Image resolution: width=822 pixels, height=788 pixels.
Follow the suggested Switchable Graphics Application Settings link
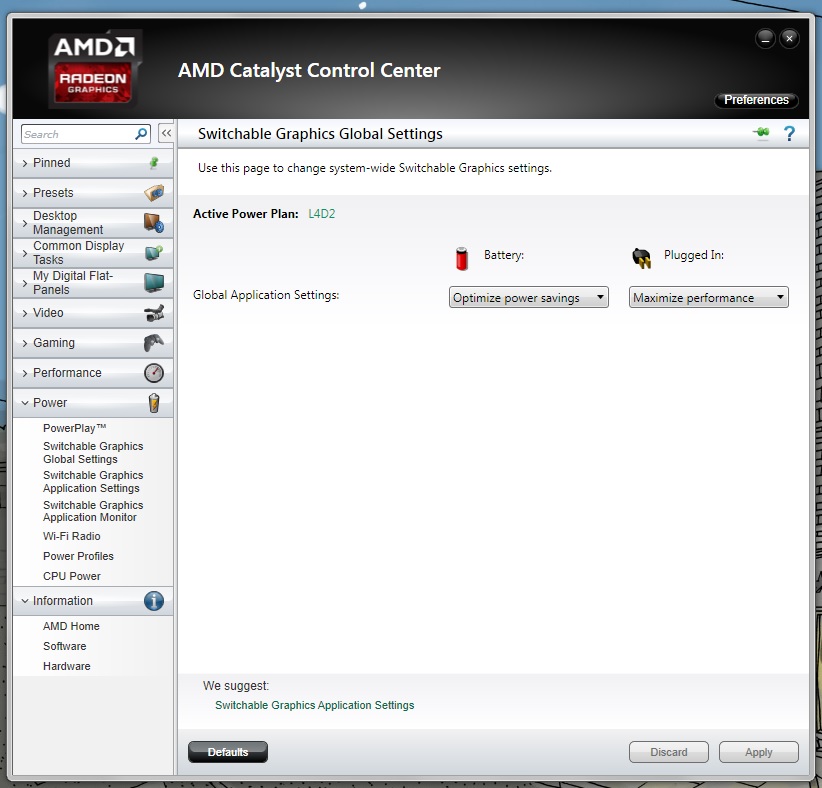[x=315, y=705]
